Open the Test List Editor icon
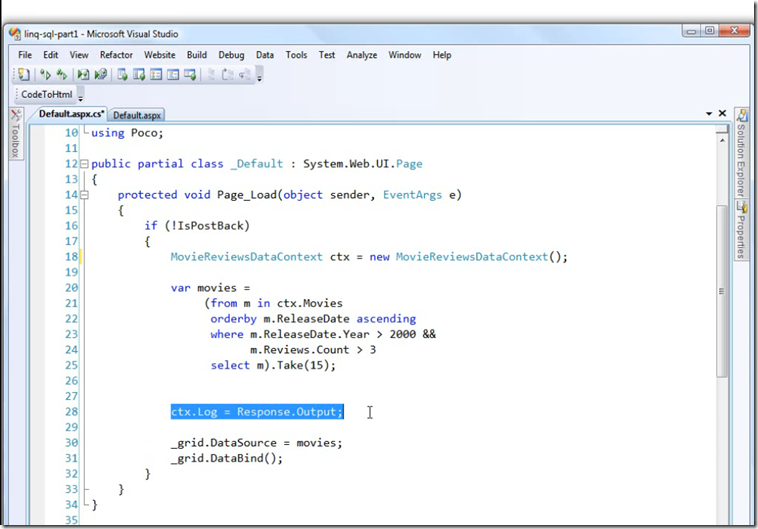Screen dimensions: 758x529 click(x=139, y=74)
